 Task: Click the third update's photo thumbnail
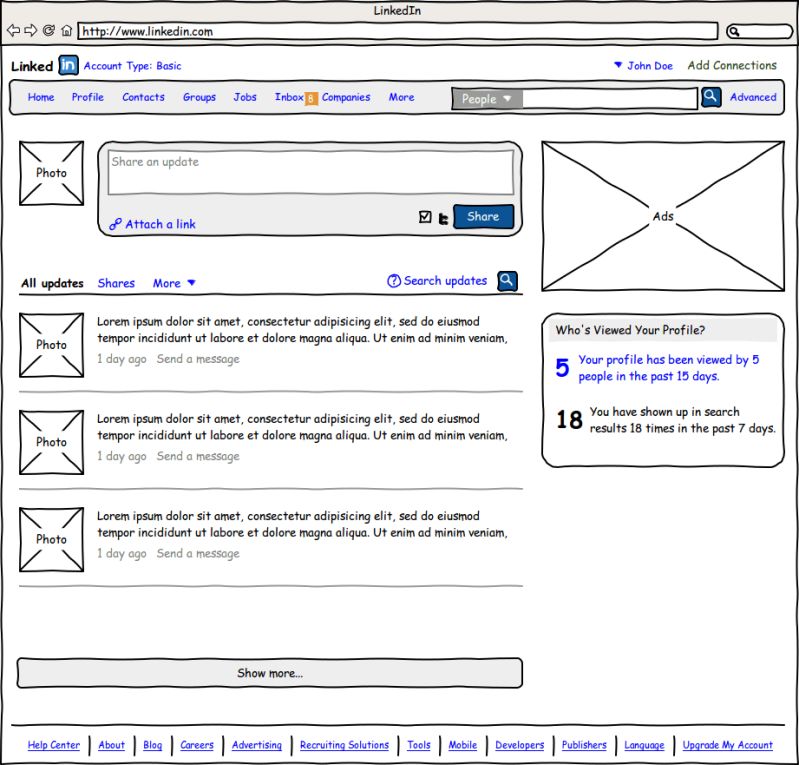tap(51, 539)
